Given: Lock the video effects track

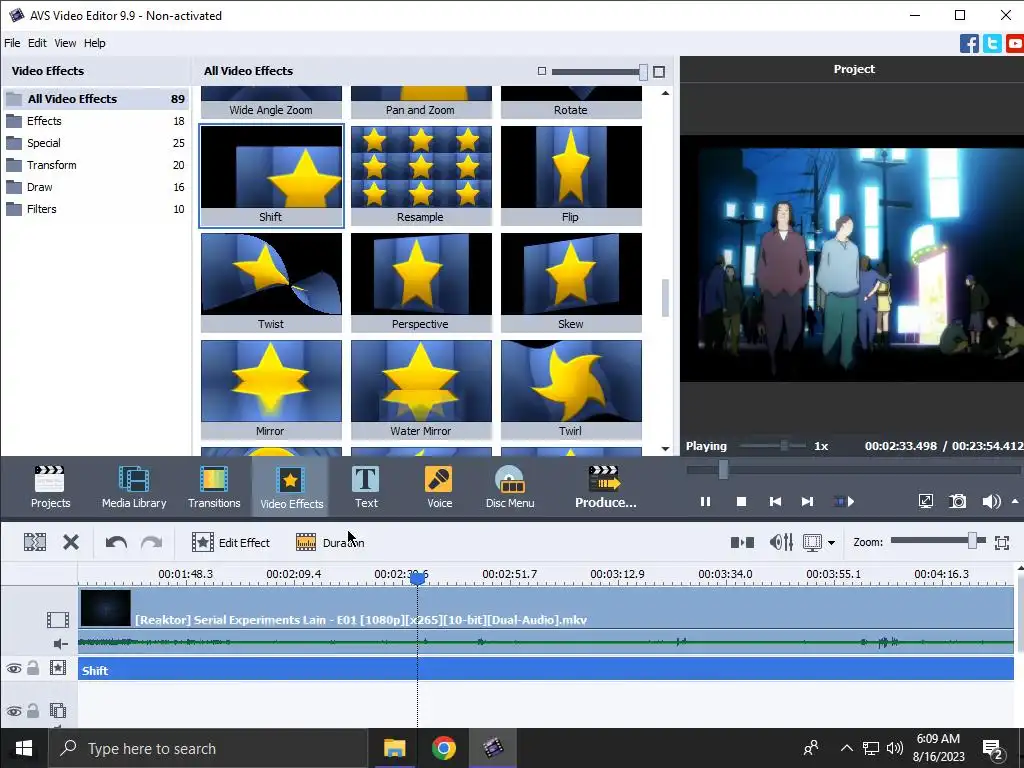Looking at the screenshot, I should pos(33,667).
